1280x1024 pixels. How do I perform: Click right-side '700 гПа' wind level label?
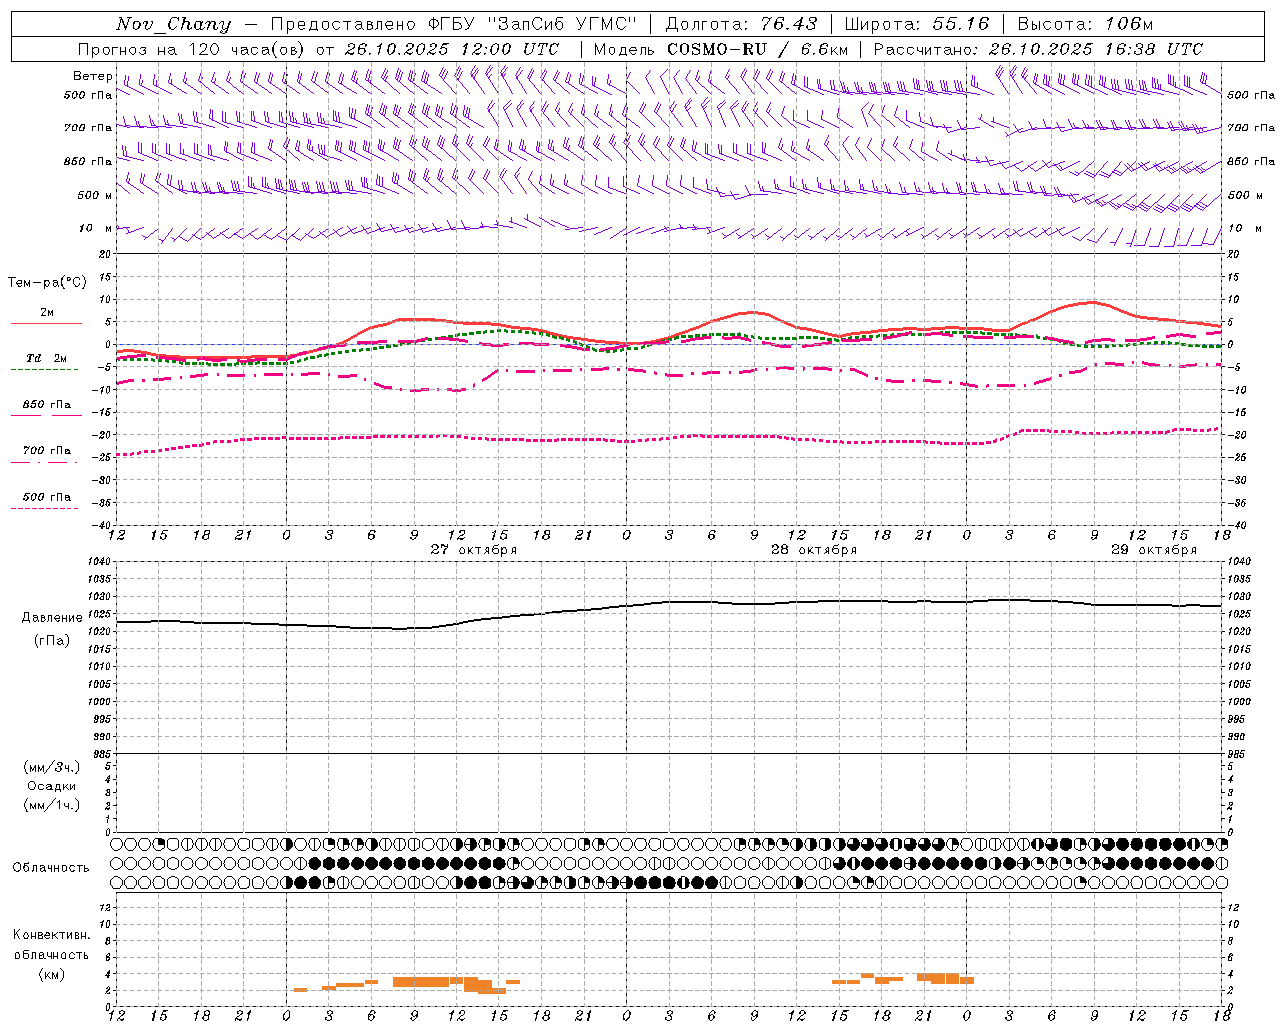(1251, 128)
